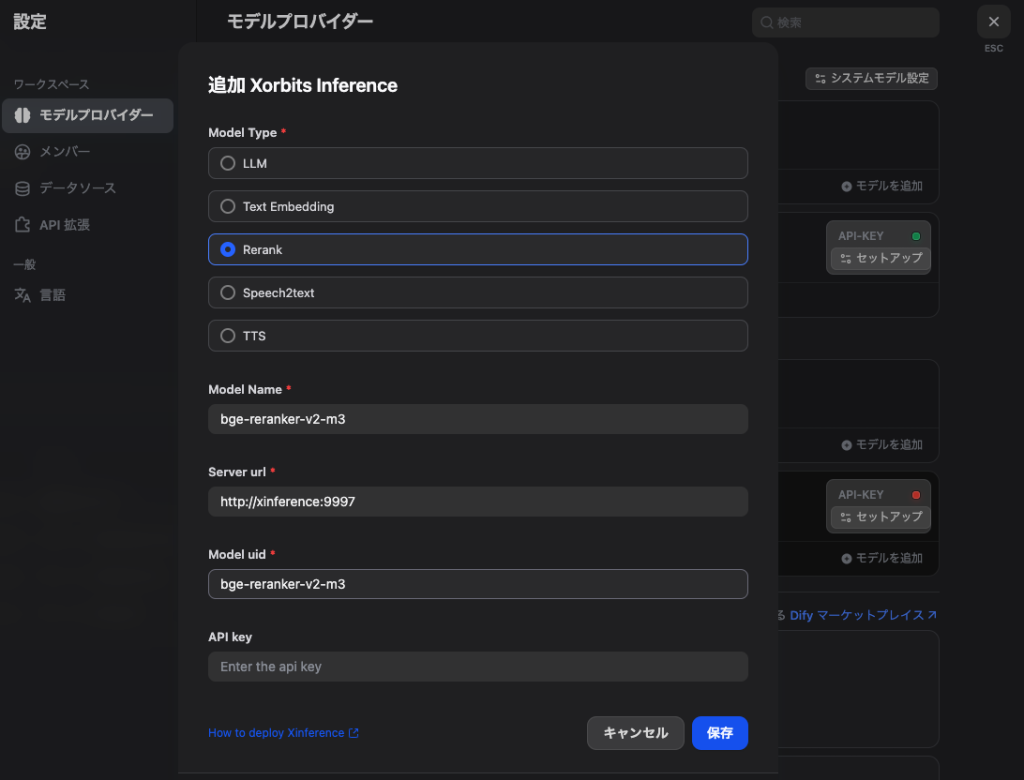The width and height of the screenshot is (1024, 780).
Task: Click the magnifier icon in the search box
Action: coord(767,23)
